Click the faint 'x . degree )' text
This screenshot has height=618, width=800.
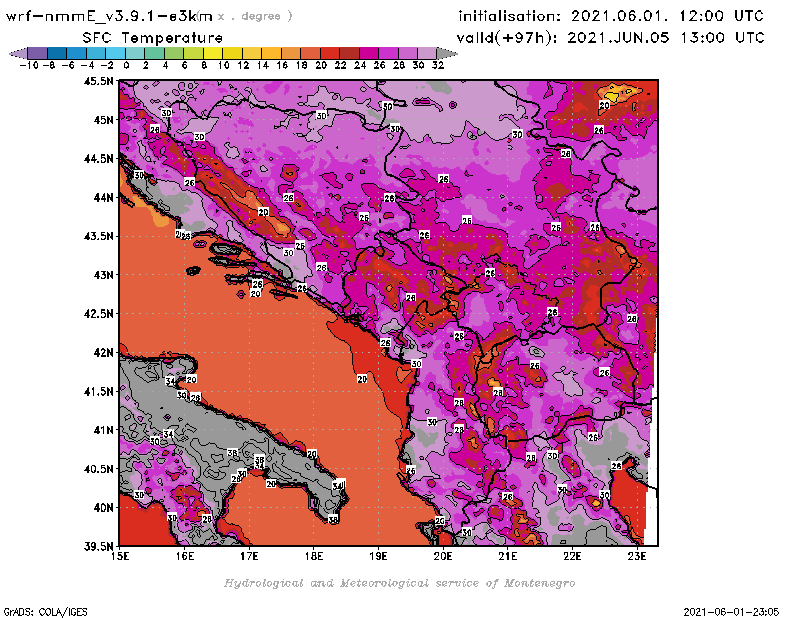255,16
